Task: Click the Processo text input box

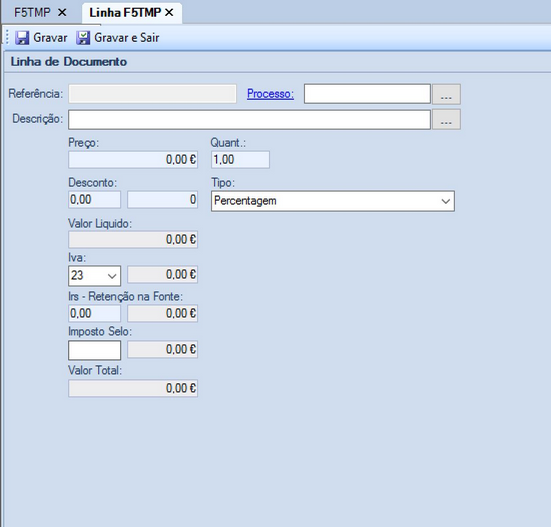Action: (x=367, y=94)
